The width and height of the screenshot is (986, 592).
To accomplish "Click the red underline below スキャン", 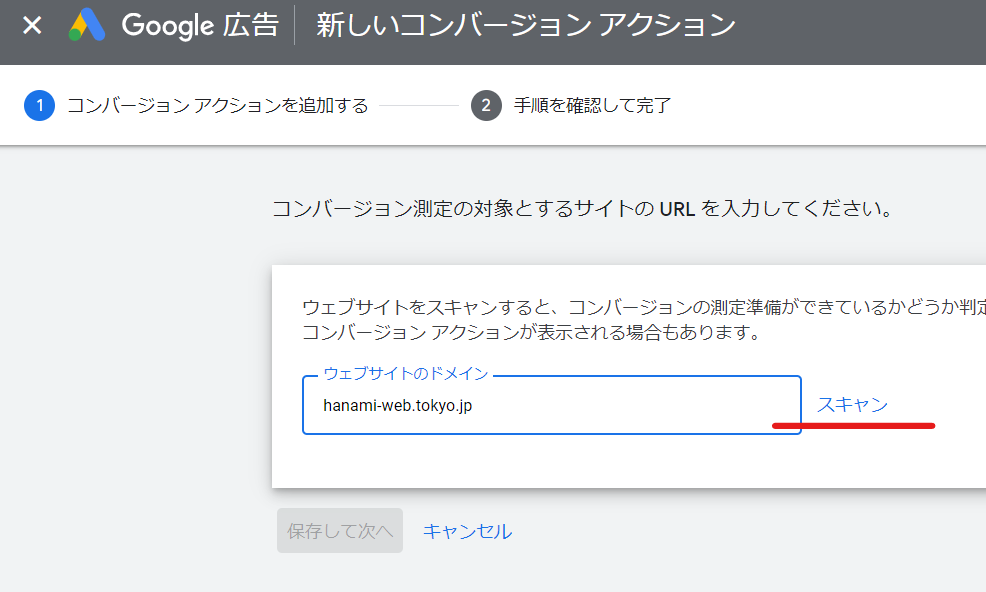I will pos(853,426).
